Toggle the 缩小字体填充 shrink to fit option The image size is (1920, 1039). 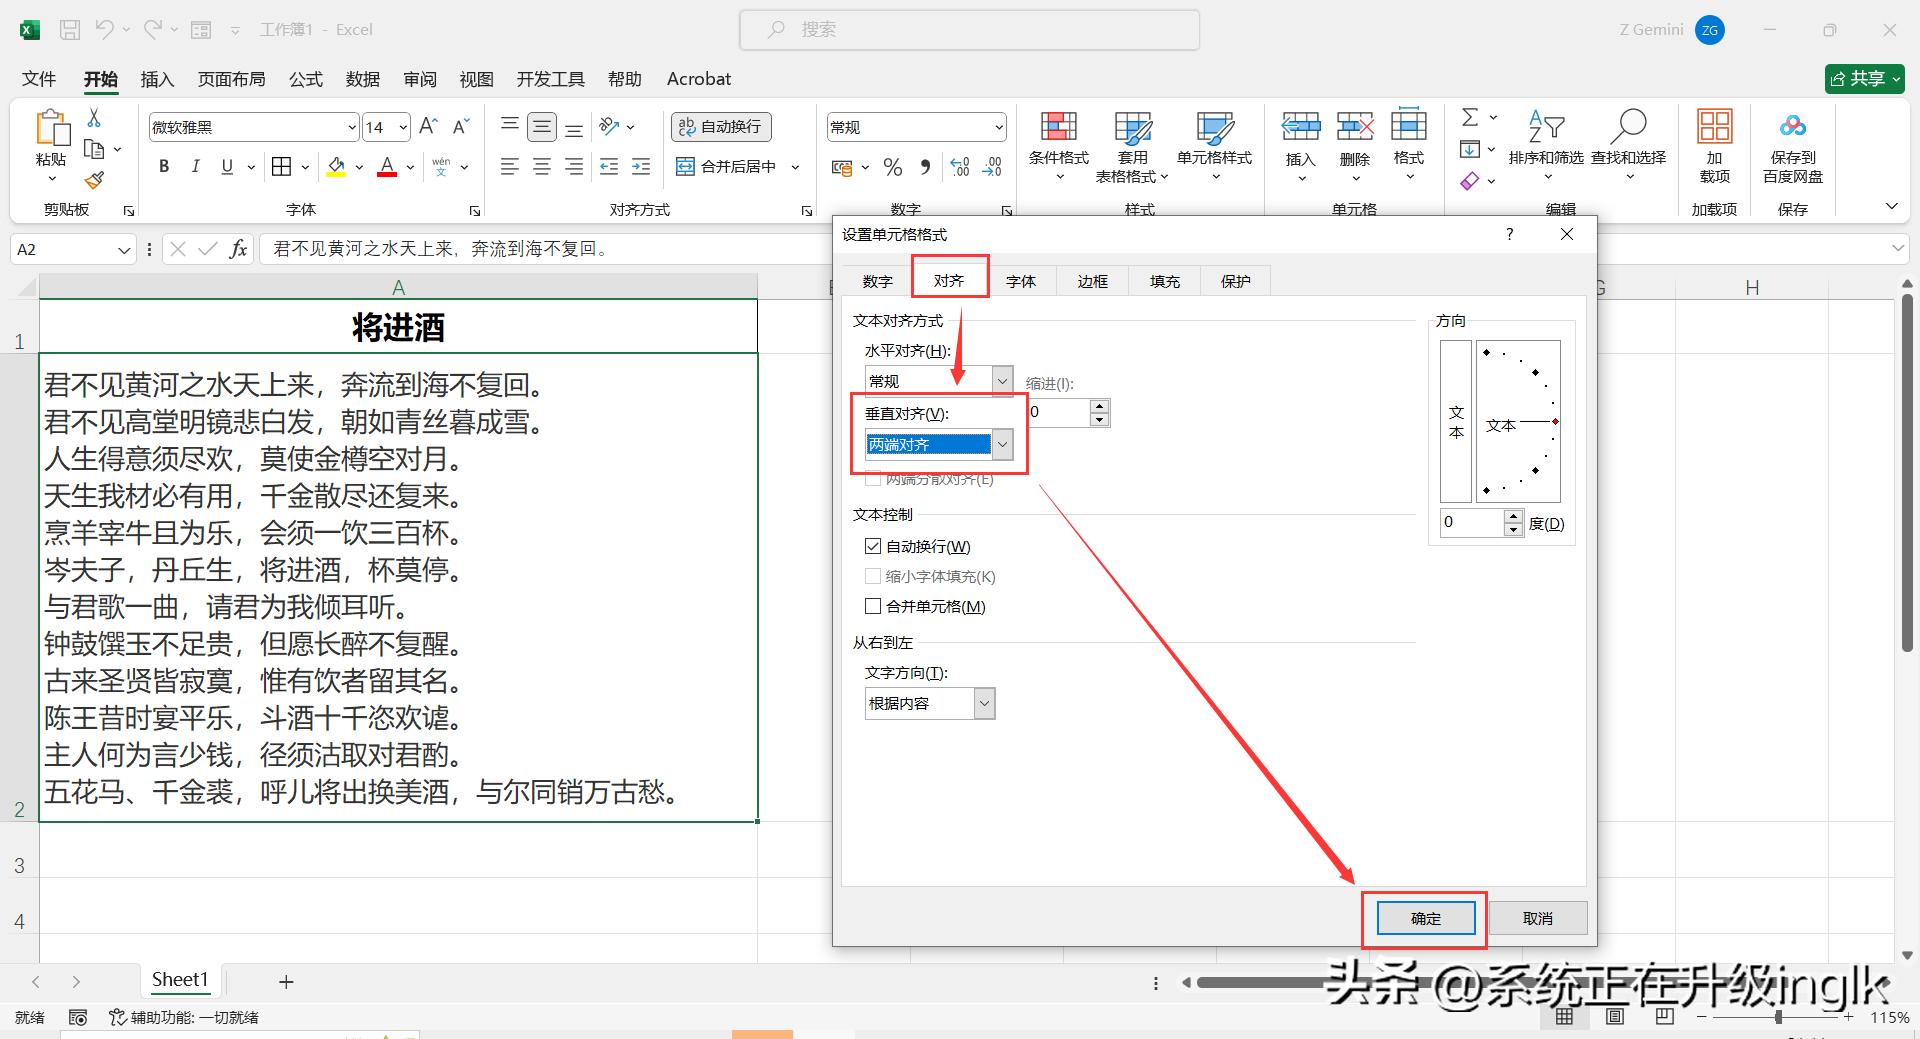(x=873, y=576)
